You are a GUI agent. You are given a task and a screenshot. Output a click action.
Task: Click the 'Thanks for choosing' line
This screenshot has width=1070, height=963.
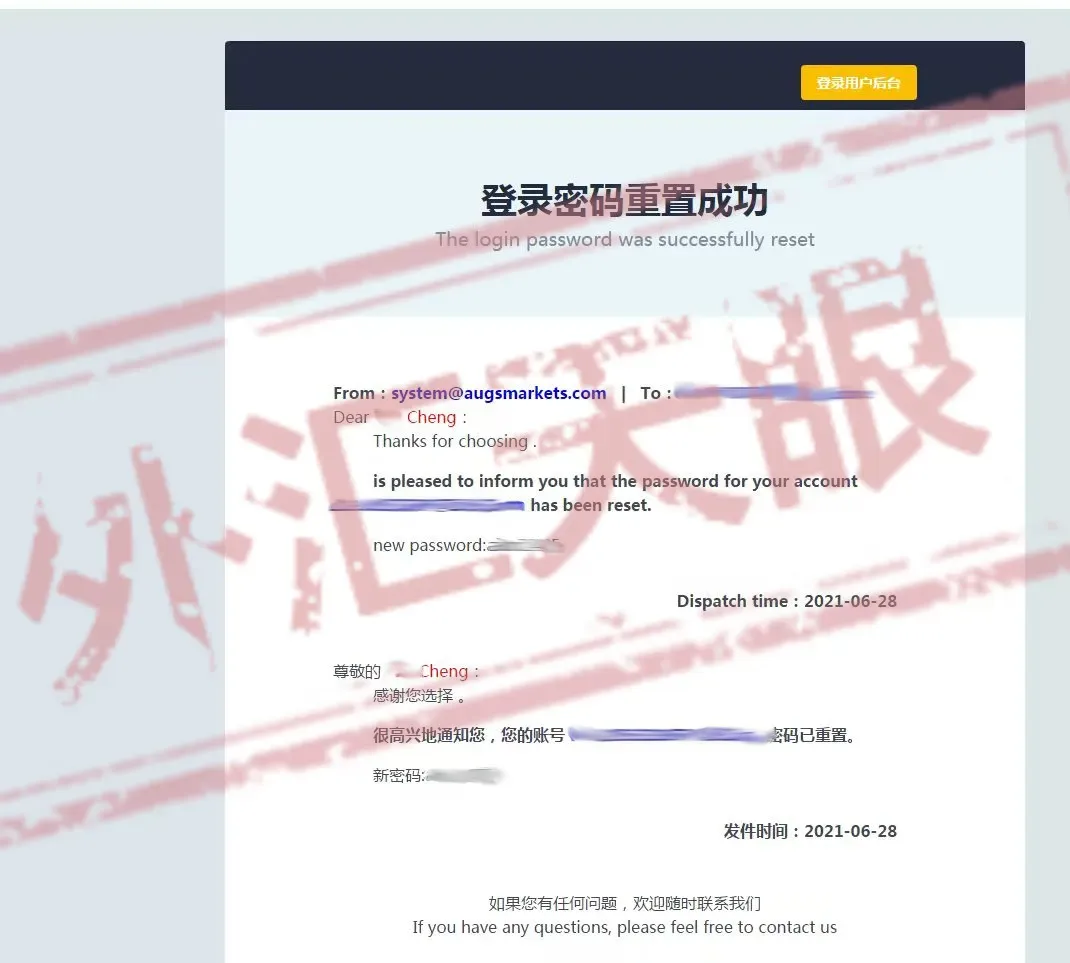click(454, 442)
